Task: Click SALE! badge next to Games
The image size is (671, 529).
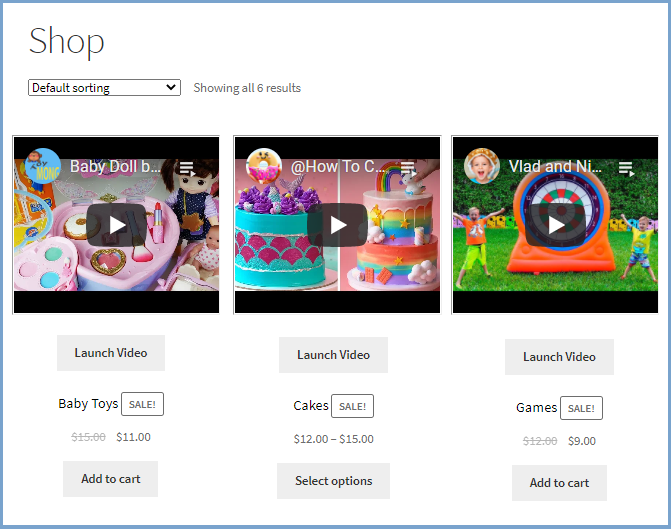Action: (581, 408)
